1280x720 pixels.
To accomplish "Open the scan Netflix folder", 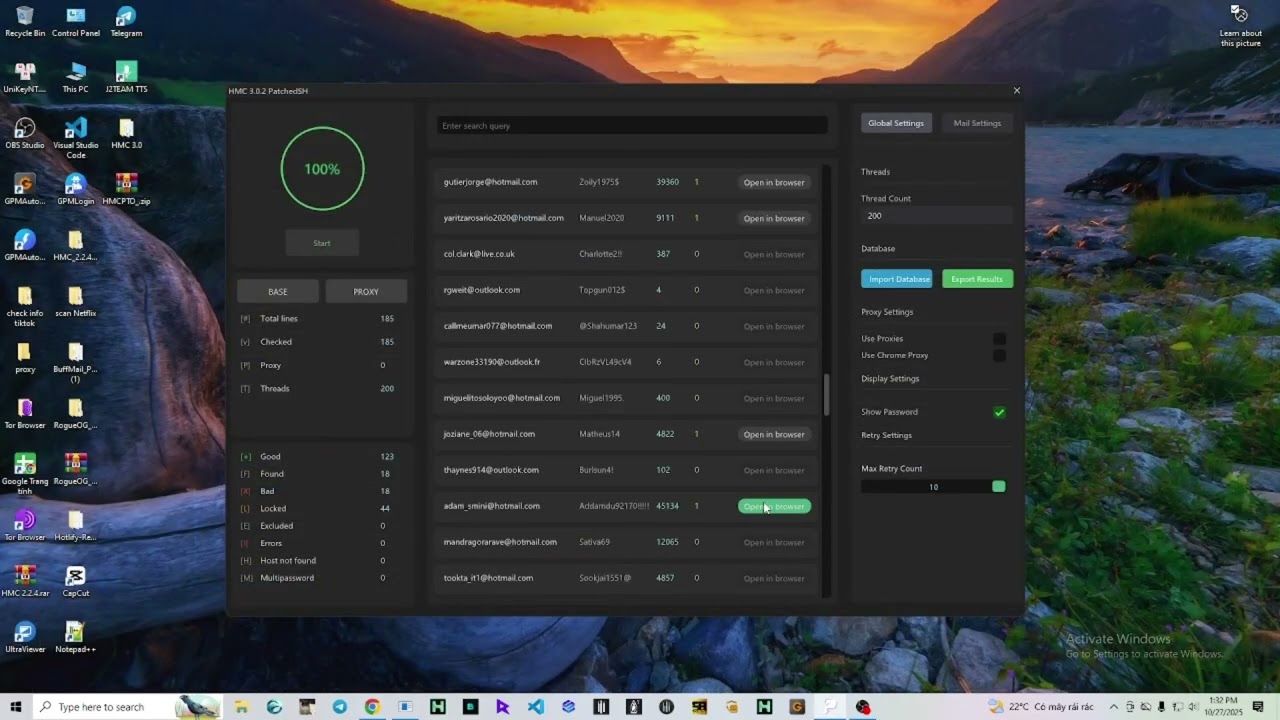I will [x=75, y=301].
